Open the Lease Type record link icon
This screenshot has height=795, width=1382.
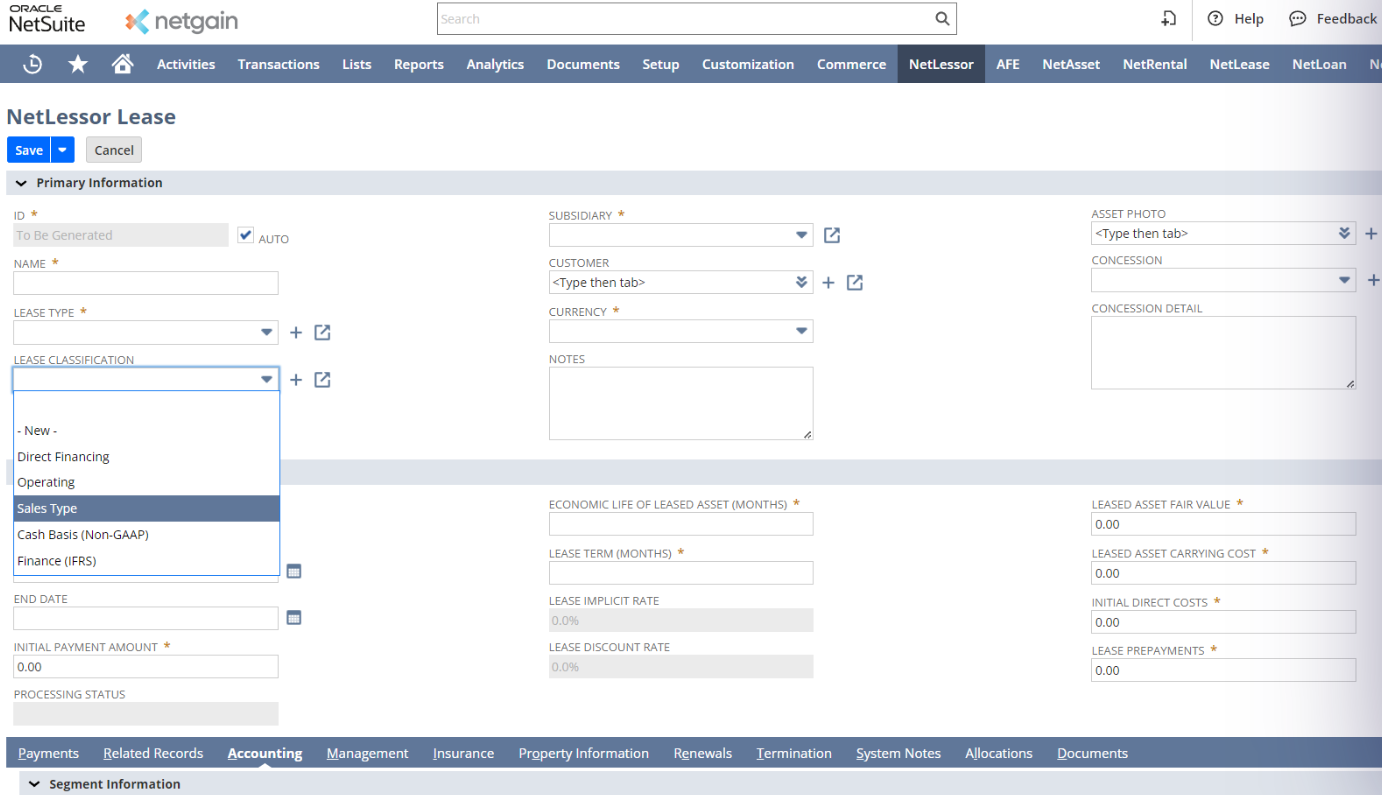tap(322, 332)
